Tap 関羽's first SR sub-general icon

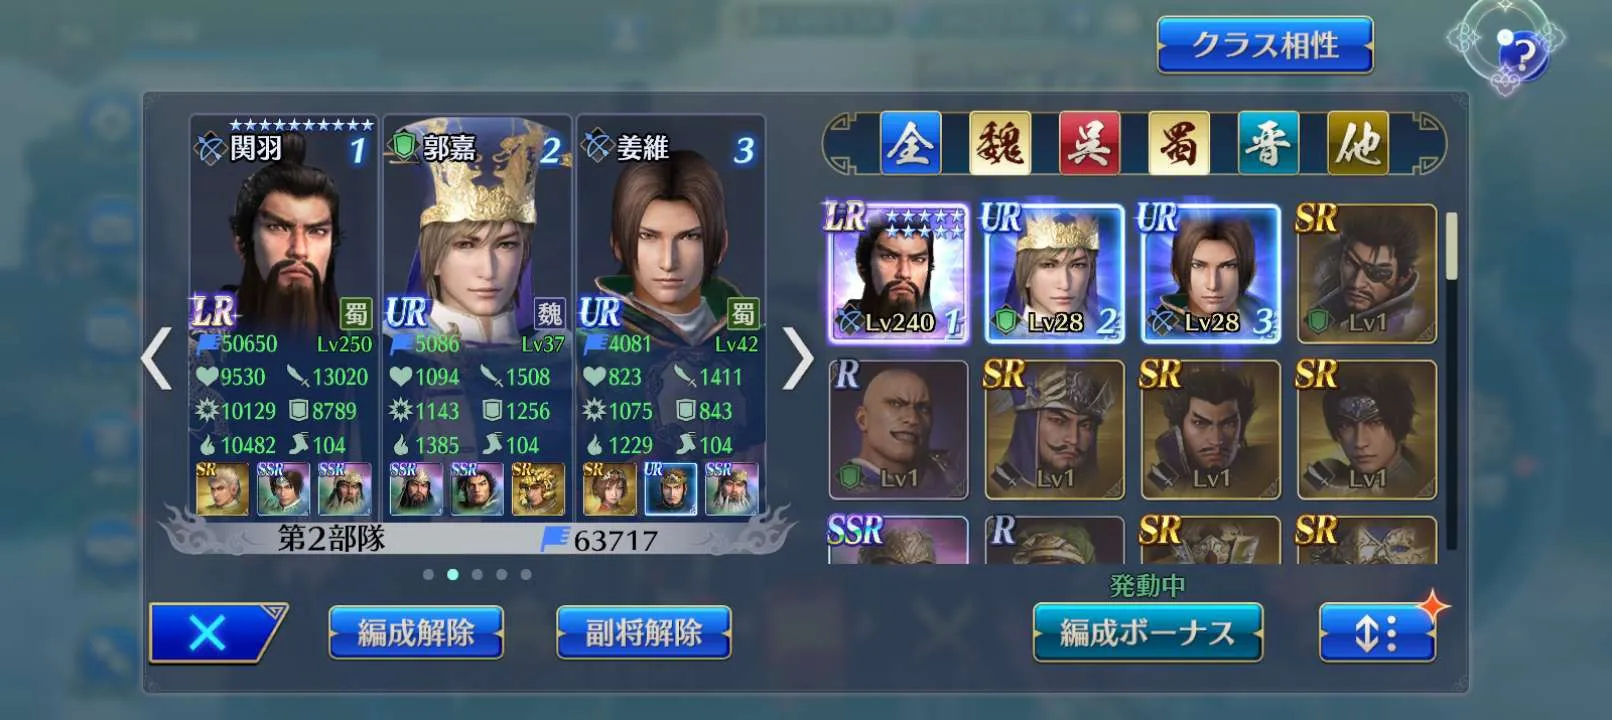222,489
